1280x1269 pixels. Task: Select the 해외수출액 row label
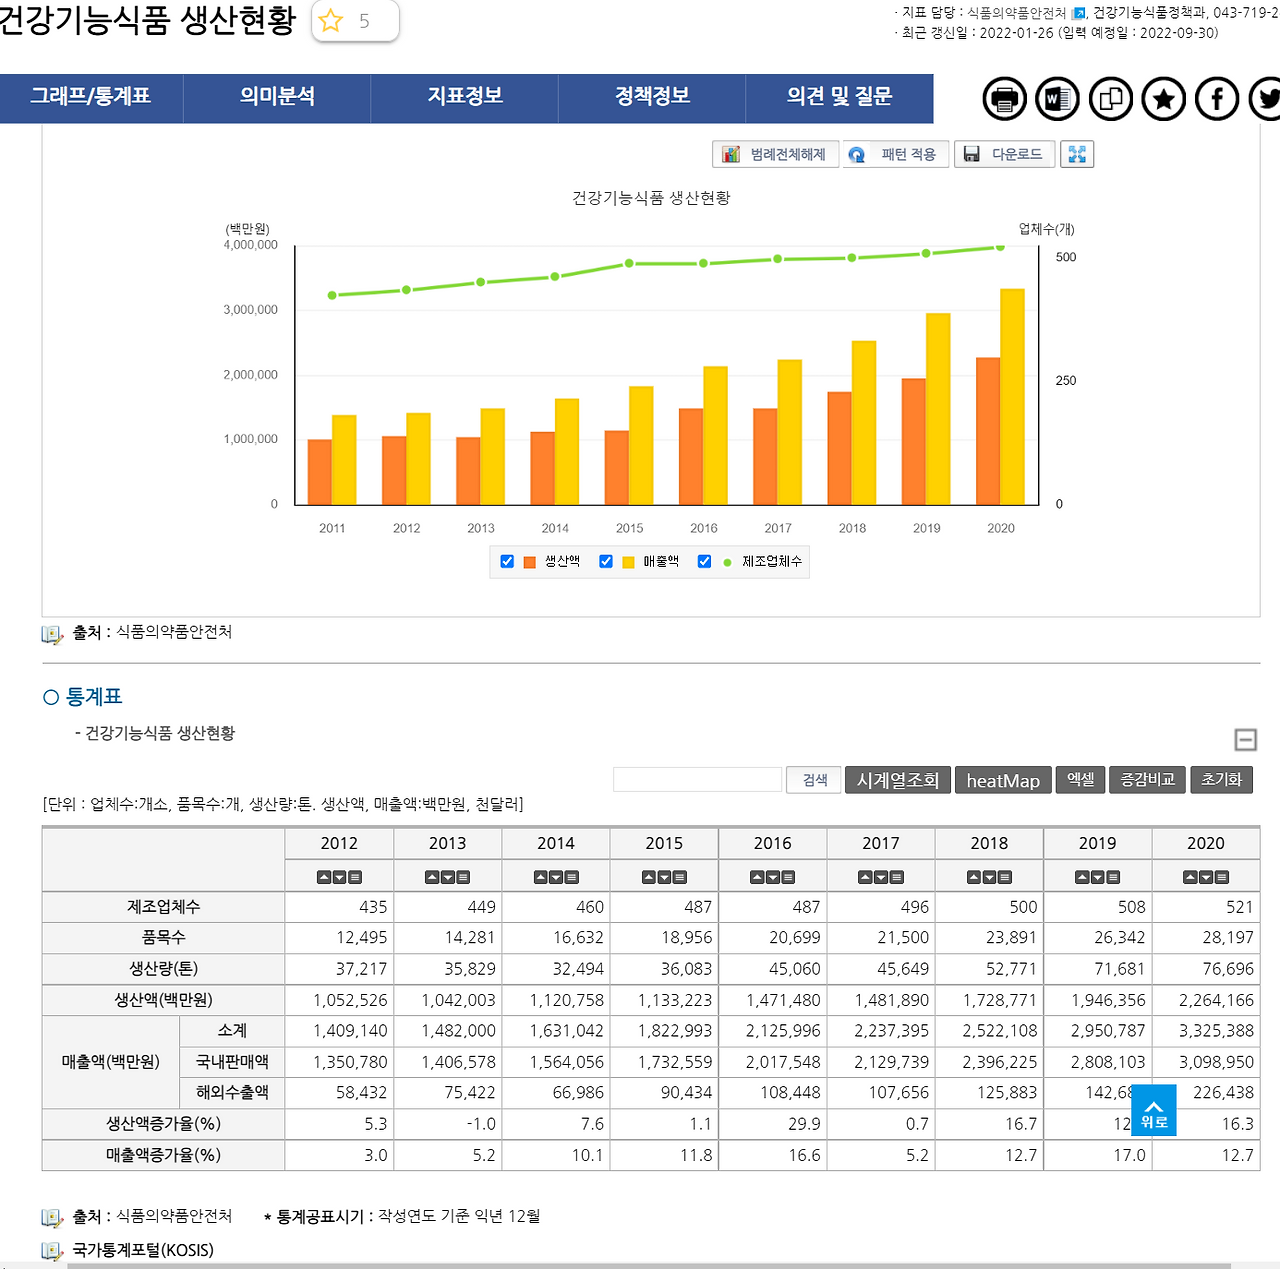point(232,1093)
